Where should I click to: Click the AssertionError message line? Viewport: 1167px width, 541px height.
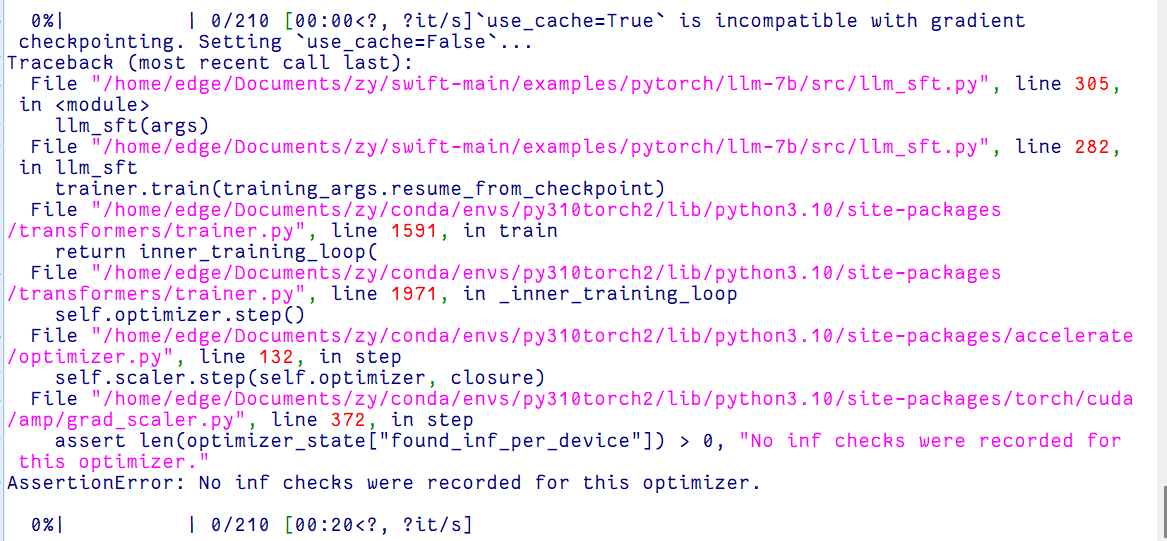[x=383, y=483]
